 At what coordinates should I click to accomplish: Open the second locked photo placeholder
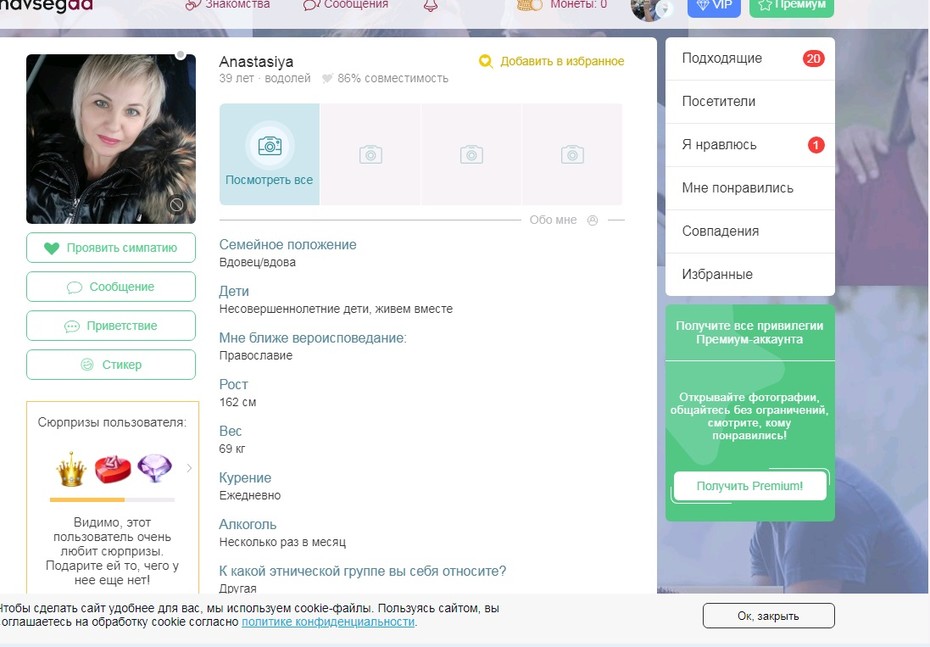tap(371, 154)
